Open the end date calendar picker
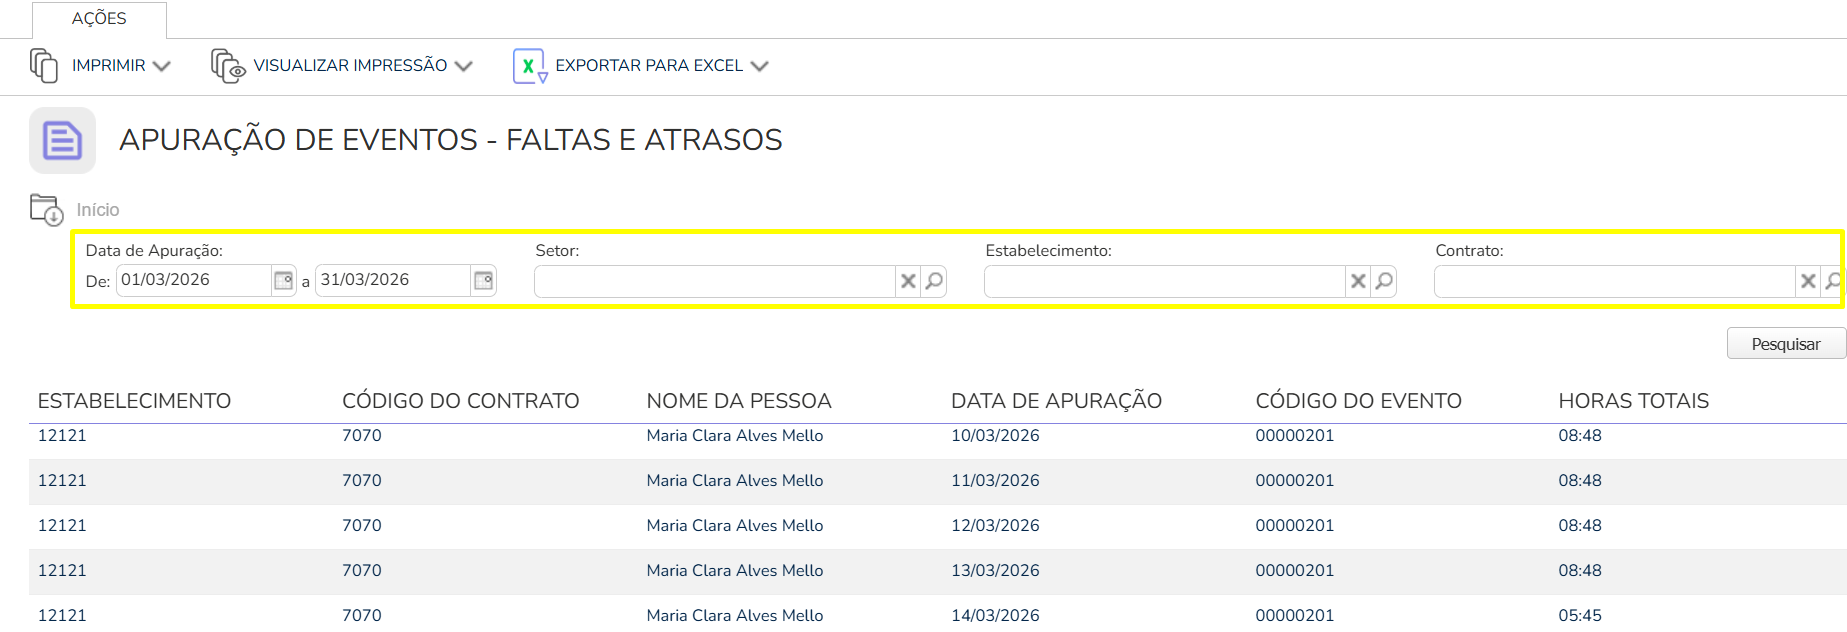 point(484,281)
